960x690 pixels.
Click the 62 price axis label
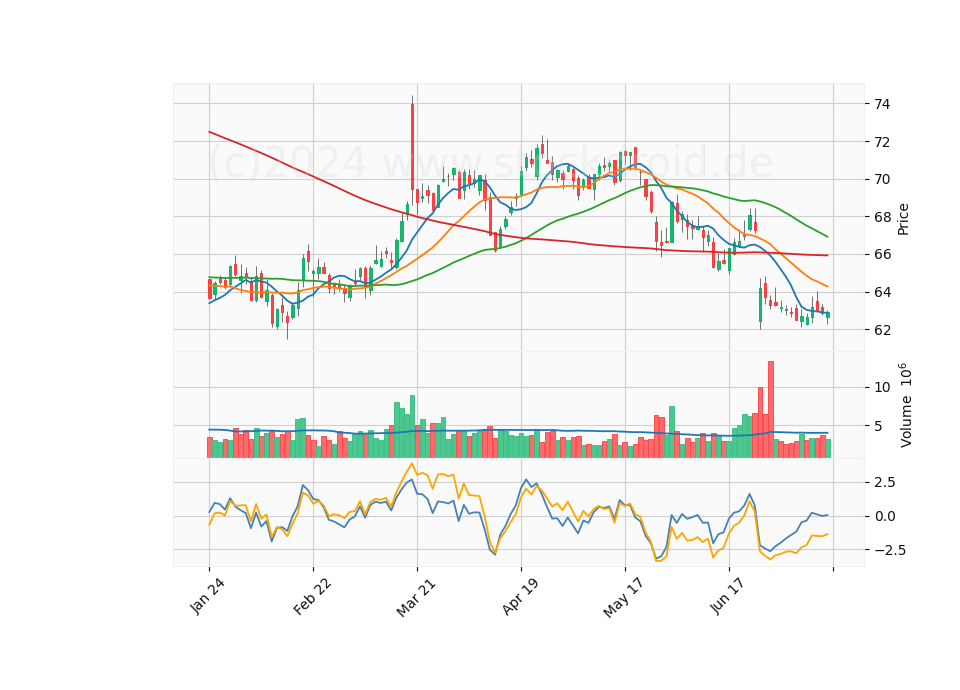[882, 330]
